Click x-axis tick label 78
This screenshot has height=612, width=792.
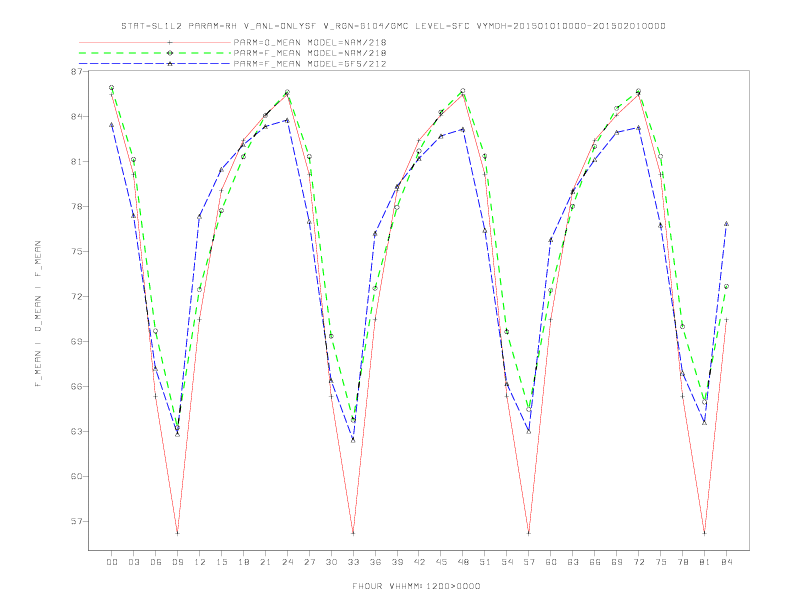682,562
